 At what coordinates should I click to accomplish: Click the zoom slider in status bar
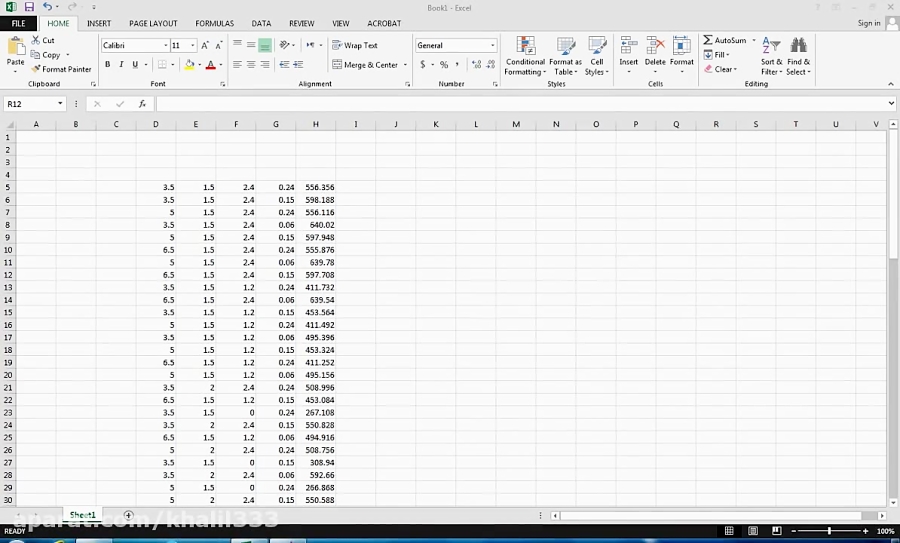tap(829, 531)
